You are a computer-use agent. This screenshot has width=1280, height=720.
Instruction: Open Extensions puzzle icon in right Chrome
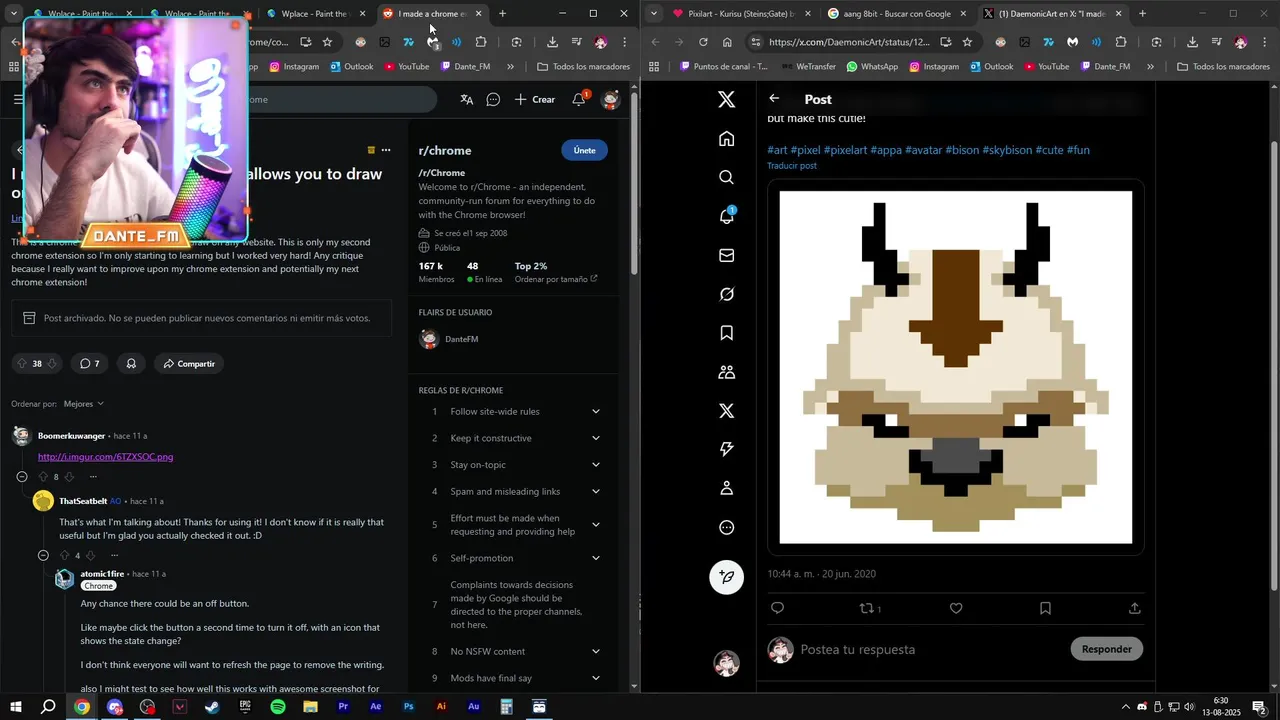point(1121,42)
